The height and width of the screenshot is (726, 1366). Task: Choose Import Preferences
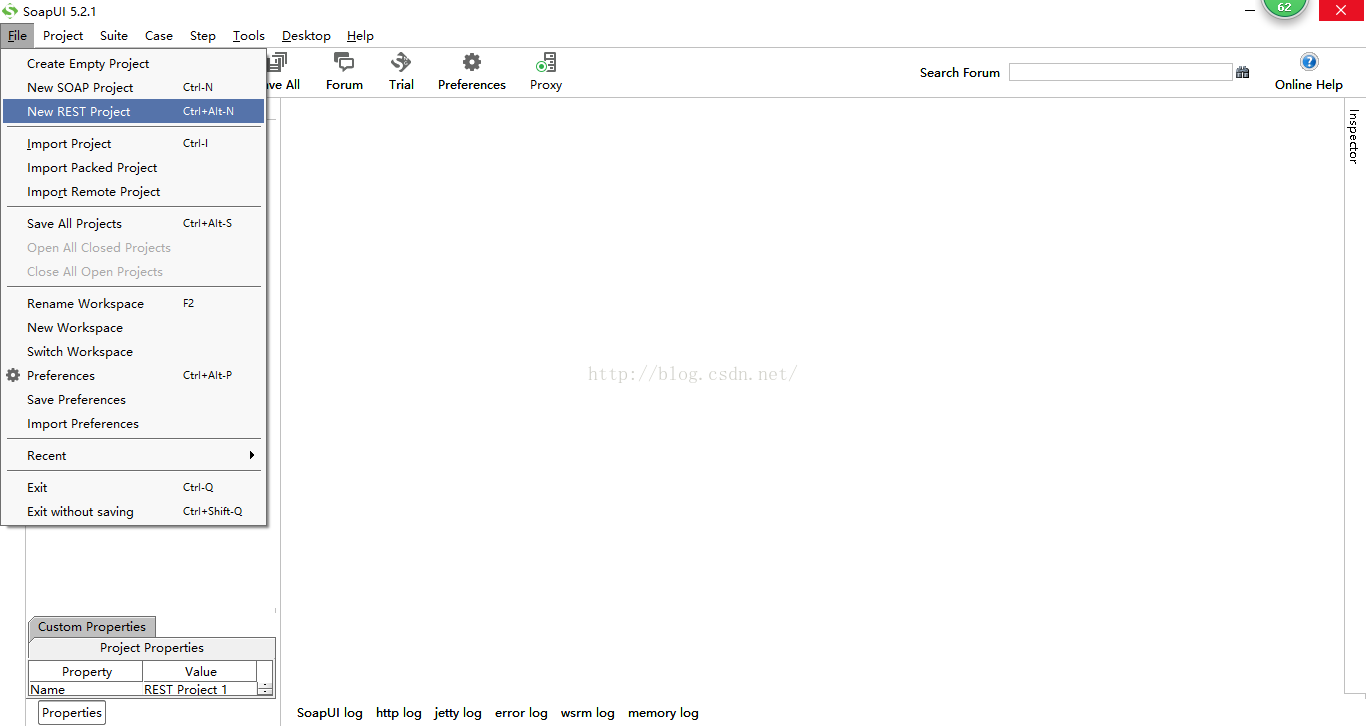tap(133, 423)
